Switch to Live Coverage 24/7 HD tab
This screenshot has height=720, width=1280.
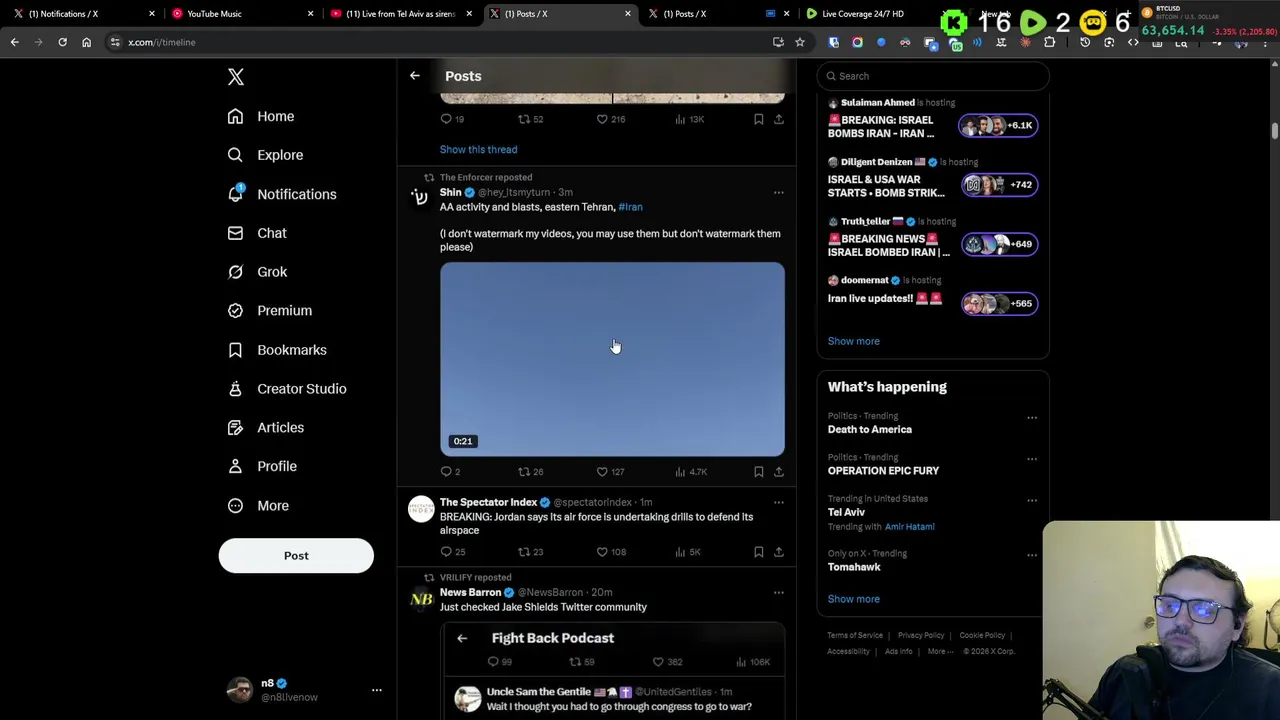tap(861, 14)
